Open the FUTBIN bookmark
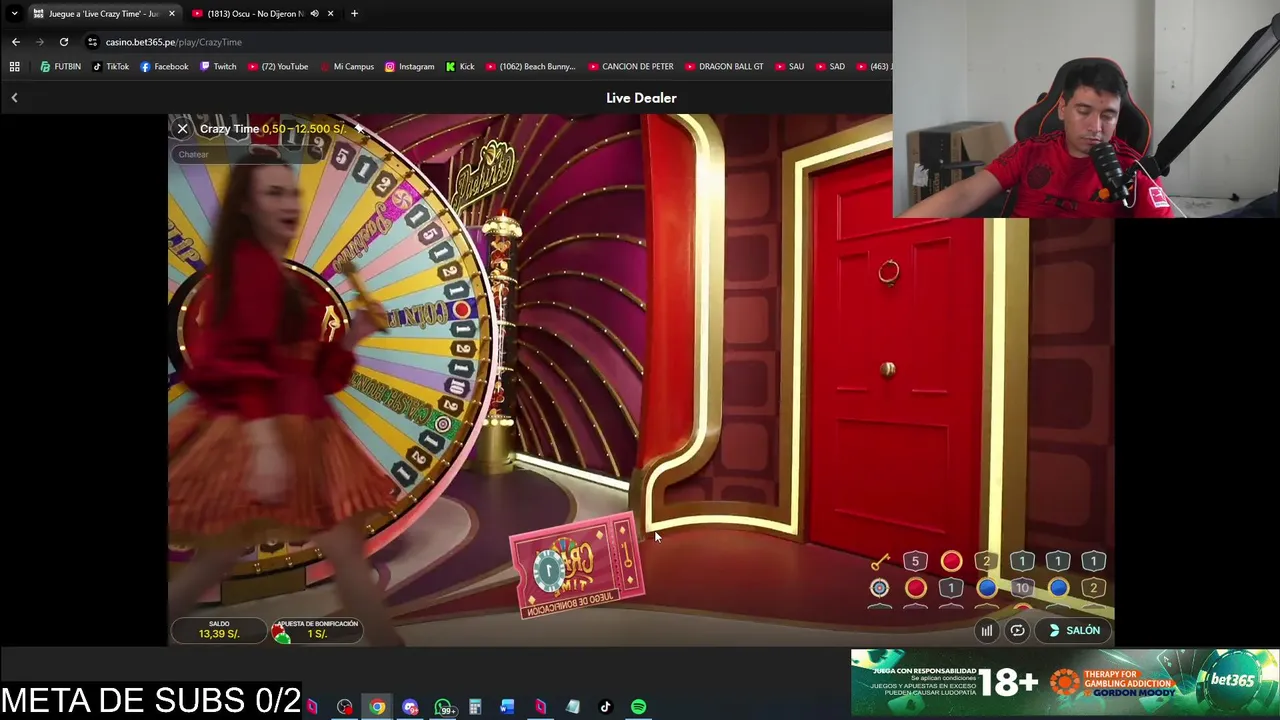This screenshot has width=1280, height=720. pyautogui.click(x=60, y=67)
